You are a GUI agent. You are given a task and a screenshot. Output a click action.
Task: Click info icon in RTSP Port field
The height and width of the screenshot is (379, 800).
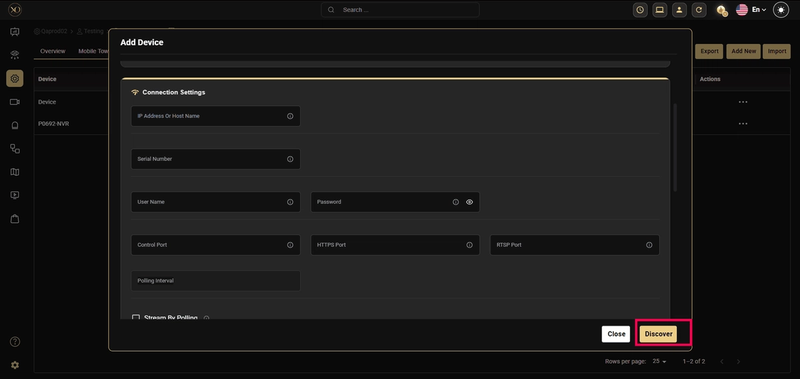pos(649,245)
